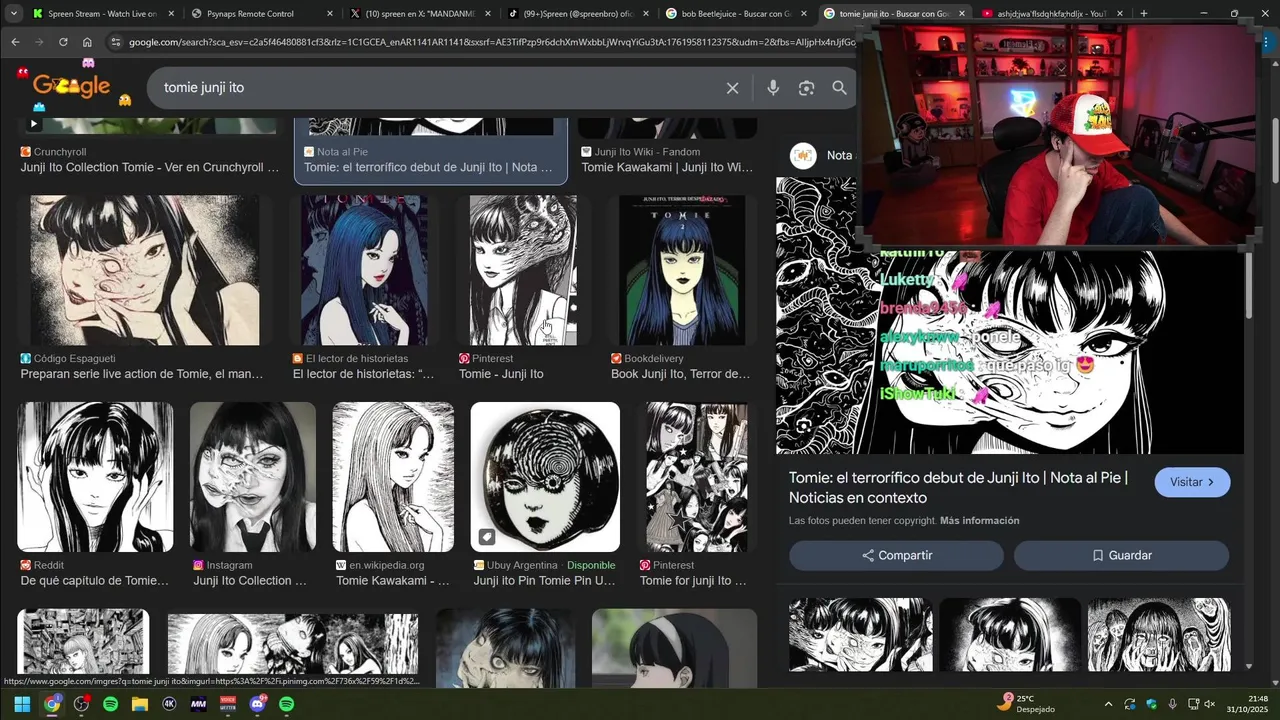This screenshot has height=720, width=1280.
Task: Open El lector de historietas thumbnail
Action: (364, 270)
